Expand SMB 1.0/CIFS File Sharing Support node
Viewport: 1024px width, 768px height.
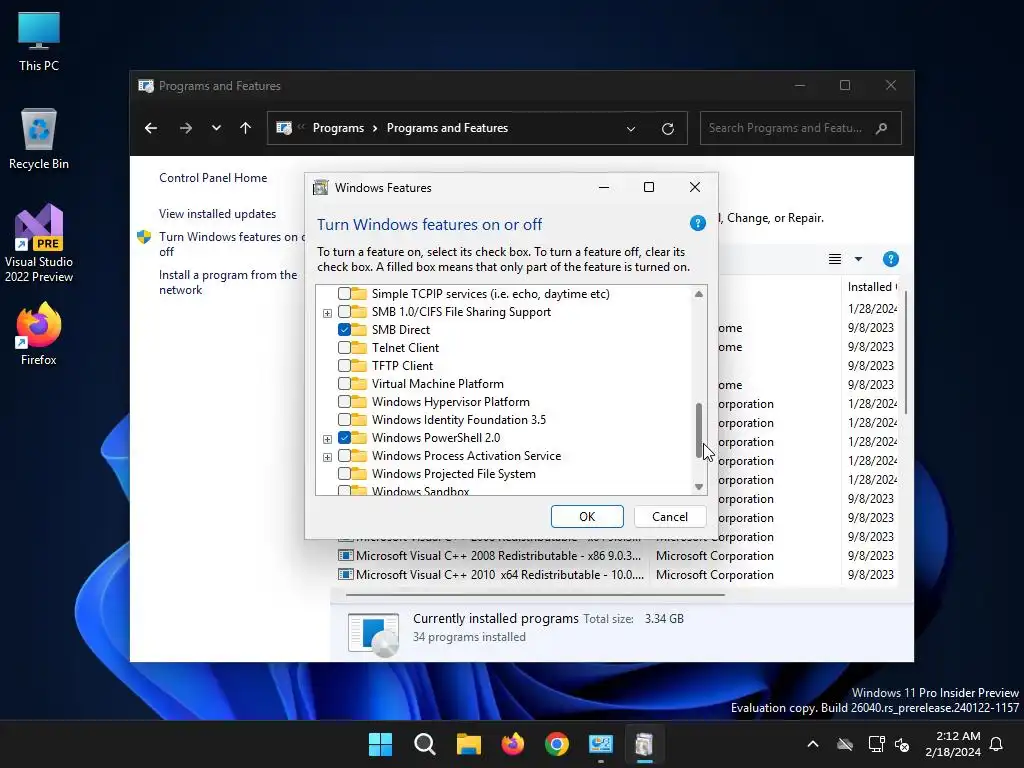coord(327,313)
